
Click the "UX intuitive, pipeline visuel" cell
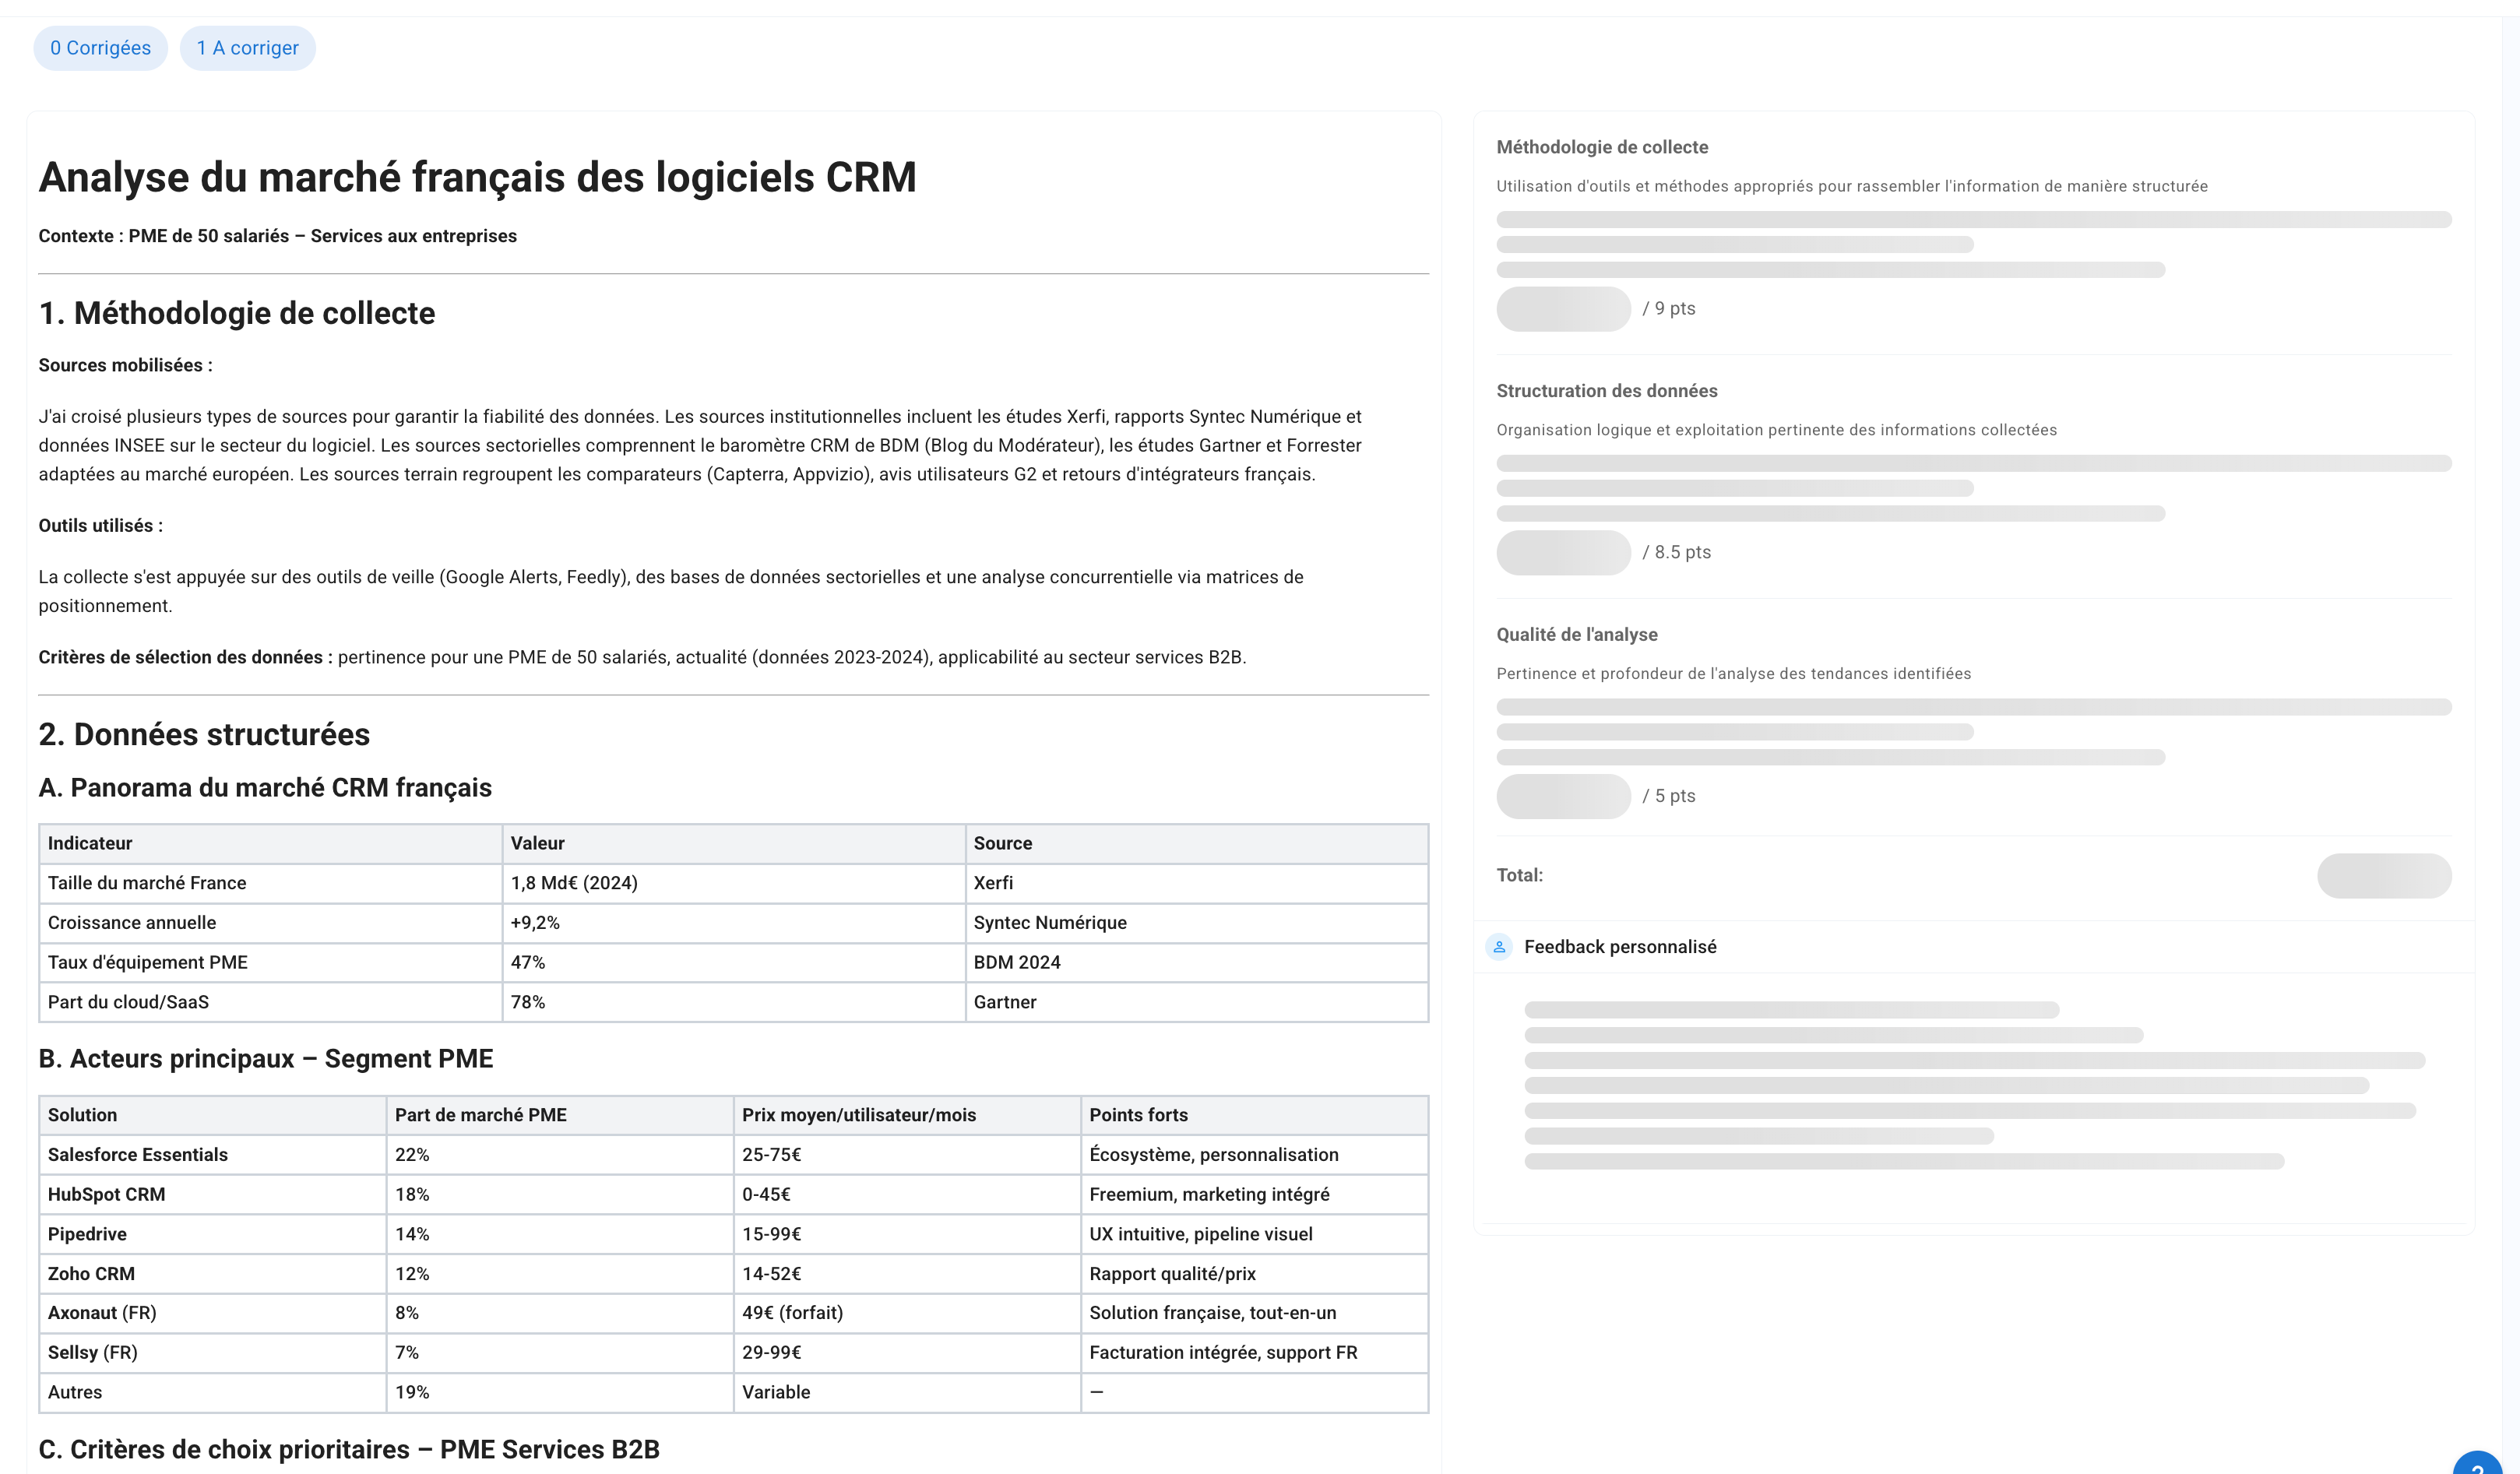(x=1254, y=1234)
